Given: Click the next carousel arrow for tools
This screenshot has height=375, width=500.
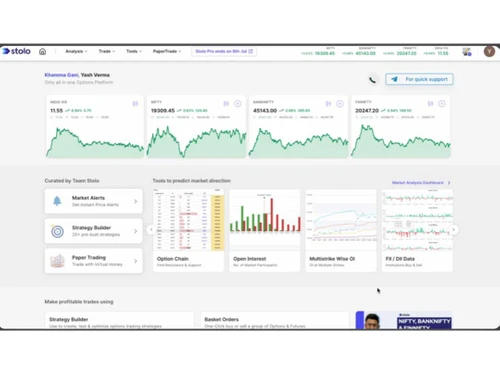Looking at the screenshot, I should (x=453, y=229).
